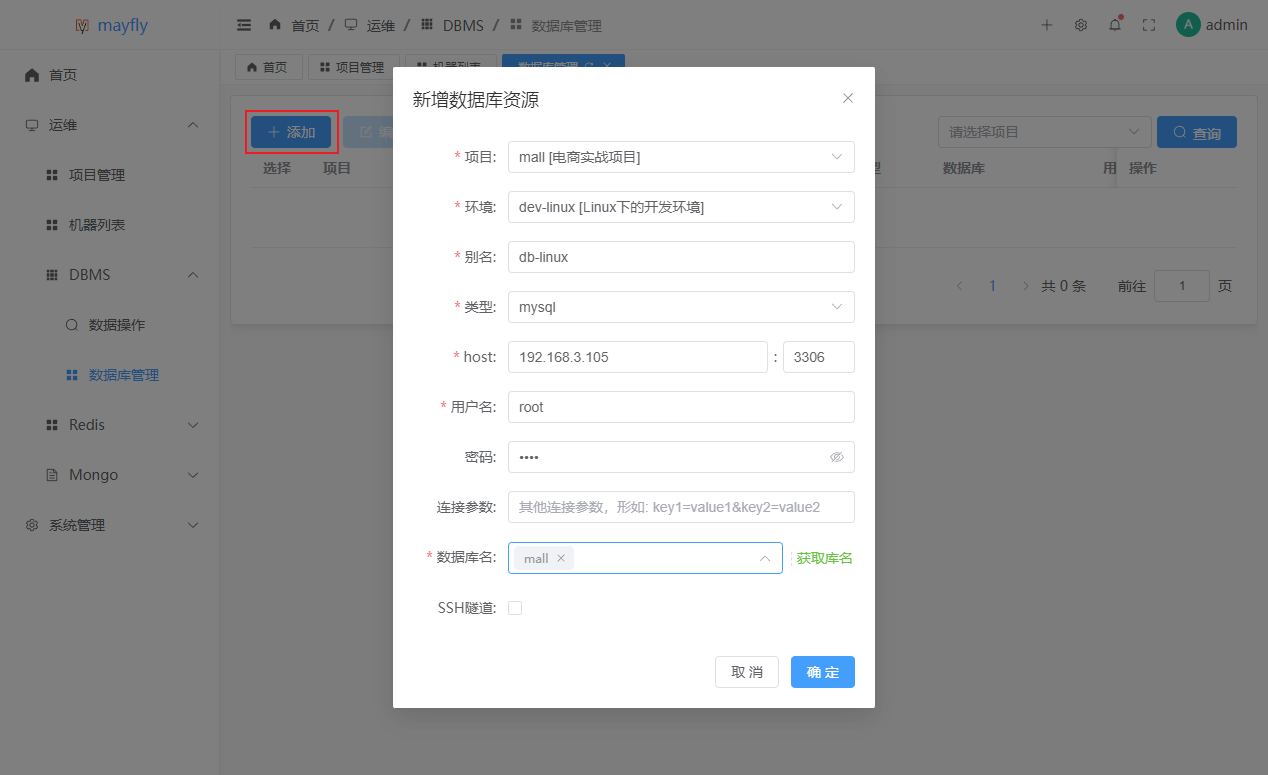Close the 新增数据库资源 dialog
The image size is (1268, 775).
click(848, 98)
